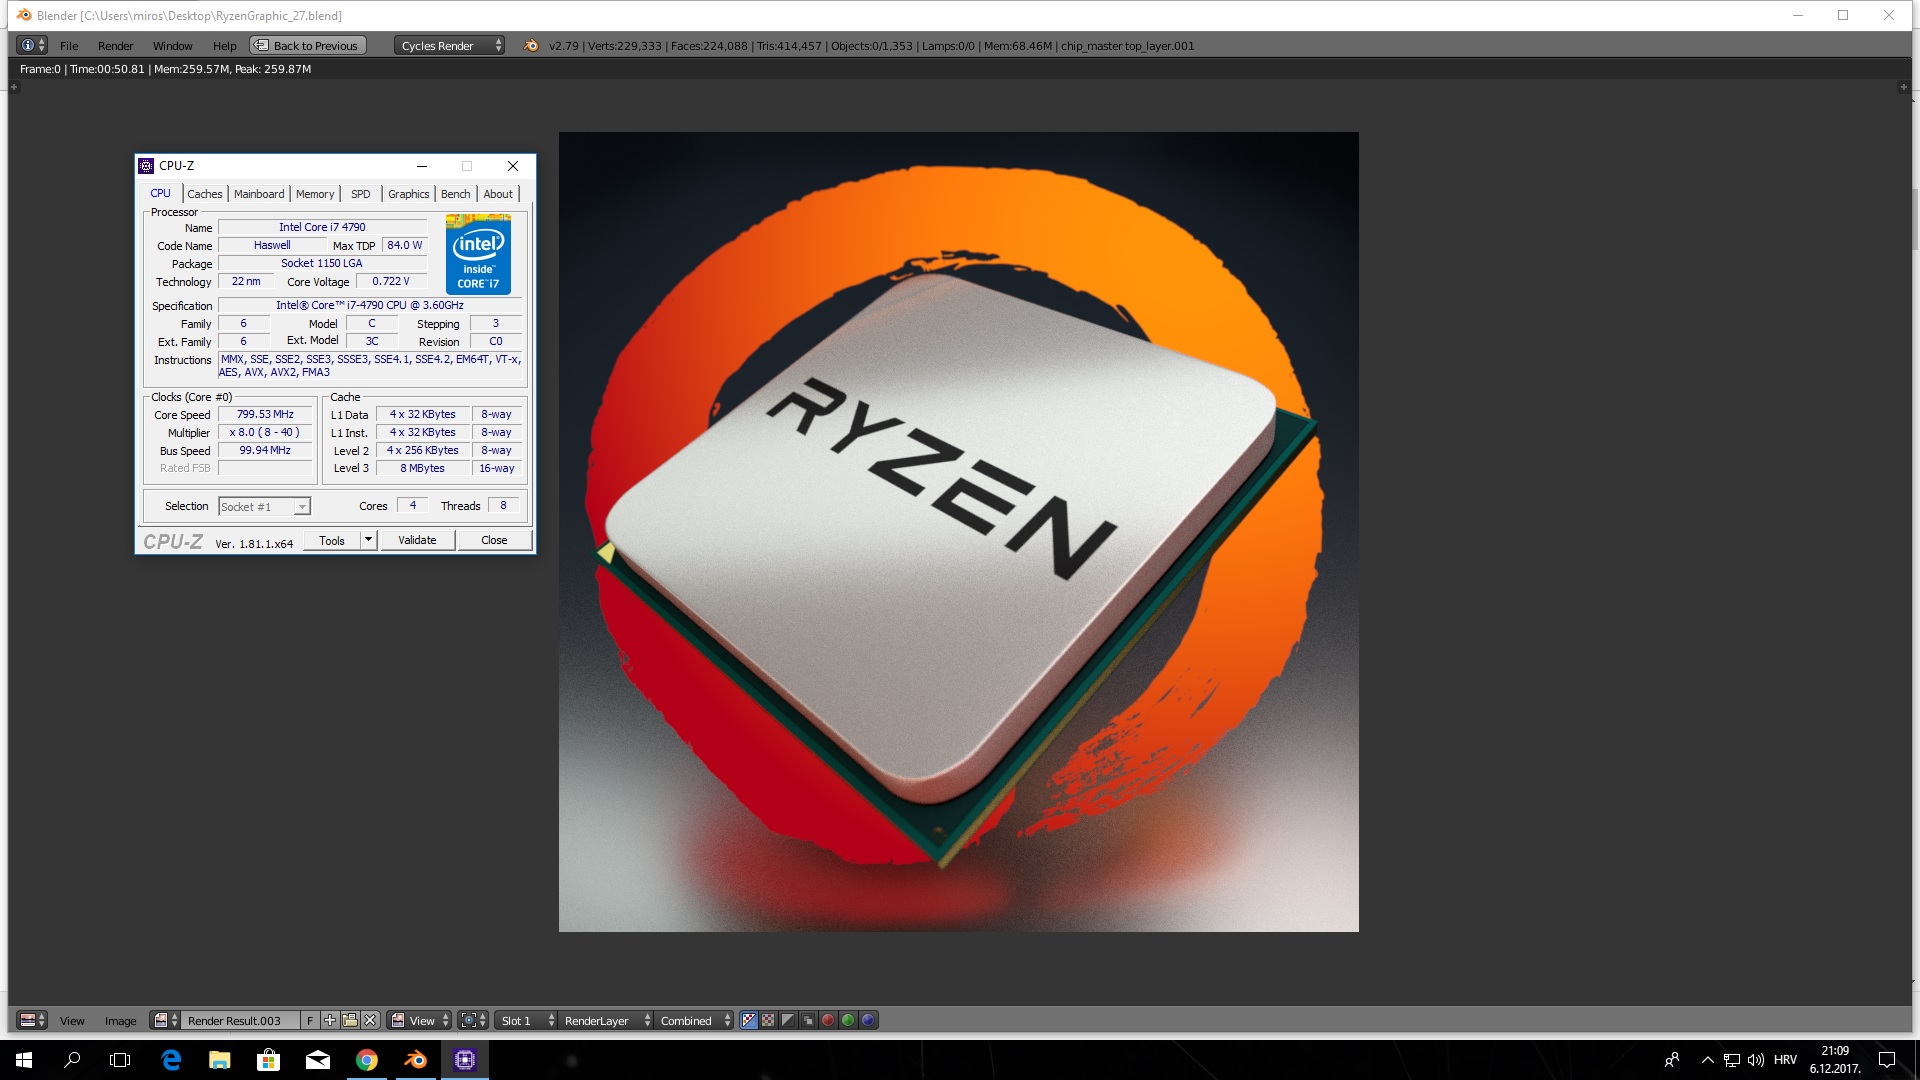This screenshot has height=1080, width=1920.
Task: Open Google Chrome from the taskbar
Action: click(x=367, y=1060)
